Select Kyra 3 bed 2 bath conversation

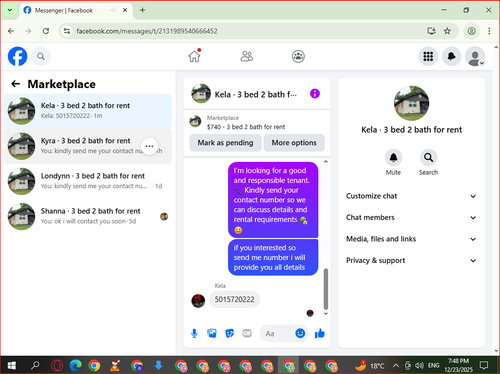tap(88, 146)
